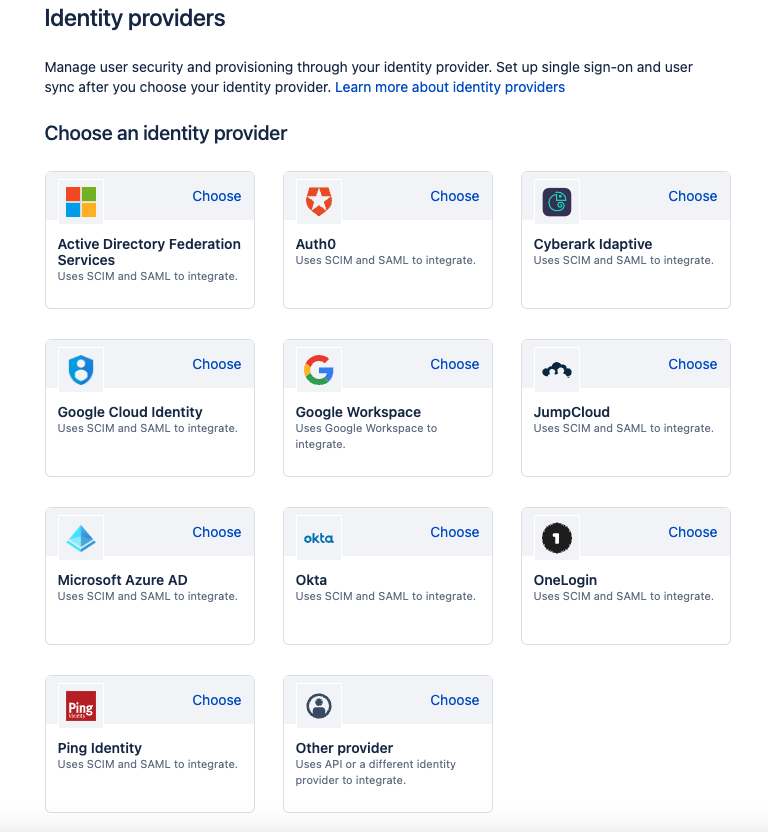The image size is (768, 832).
Task: Click the Ping Identity red logo
Action: 80,706
